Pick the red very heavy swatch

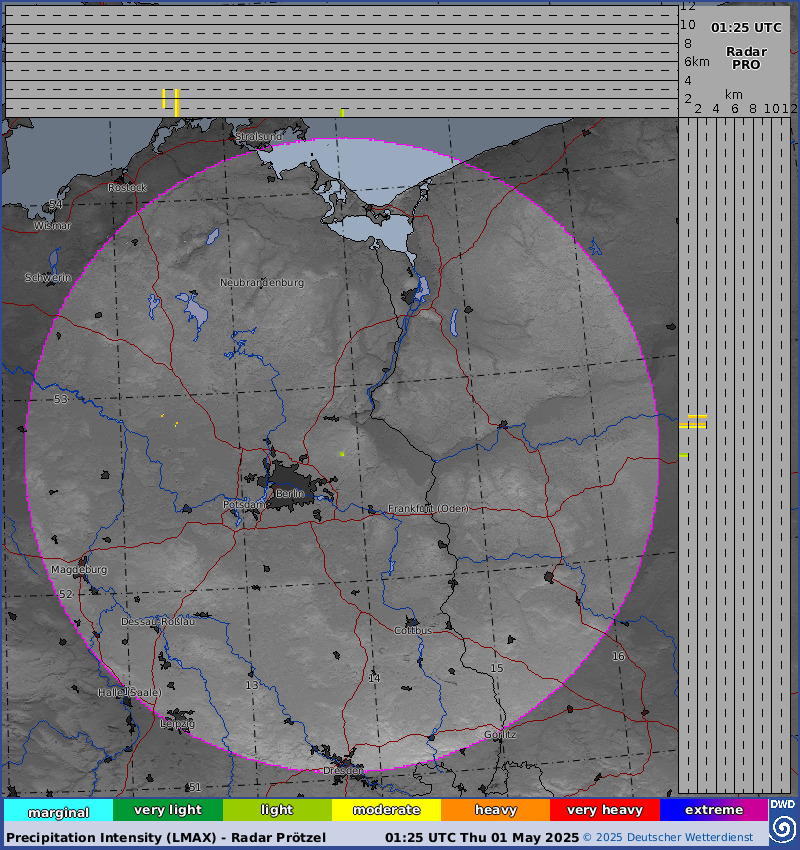tap(604, 810)
